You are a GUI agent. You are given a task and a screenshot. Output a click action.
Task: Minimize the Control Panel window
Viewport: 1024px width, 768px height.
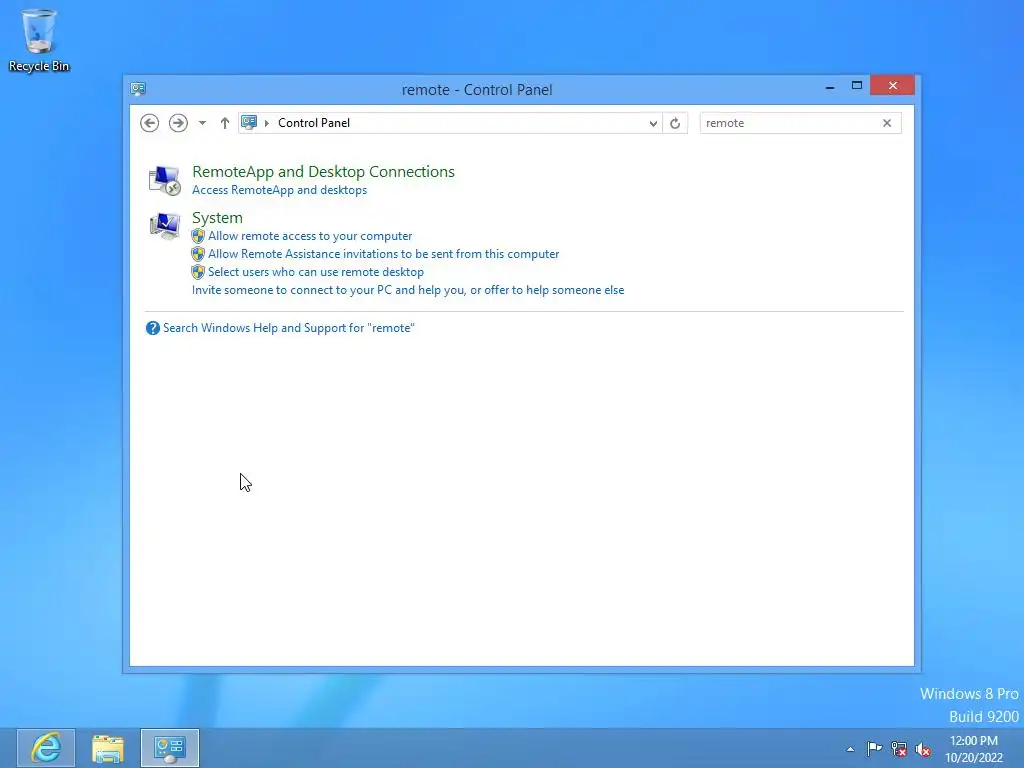click(x=830, y=86)
